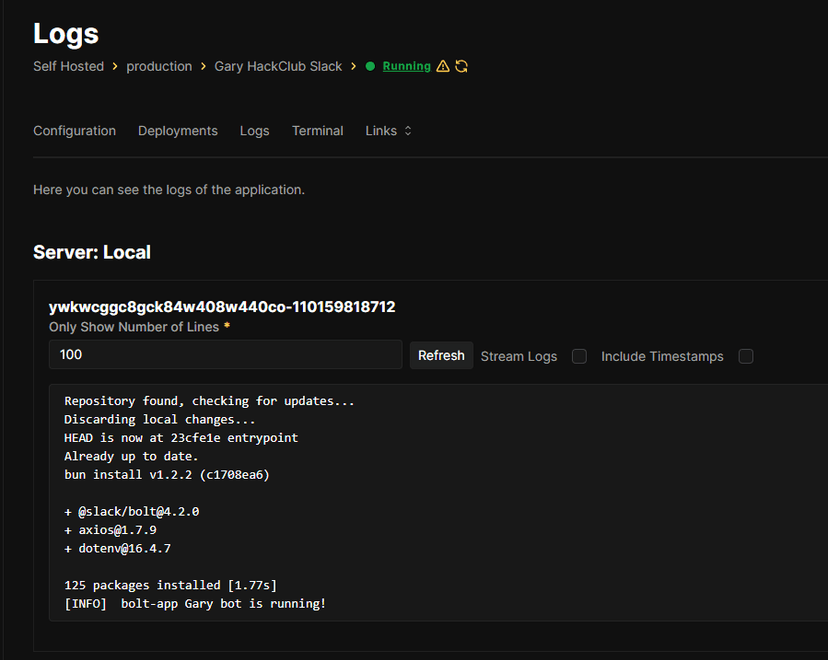Select the Logs tab
The image size is (828, 660).
pos(254,131)
